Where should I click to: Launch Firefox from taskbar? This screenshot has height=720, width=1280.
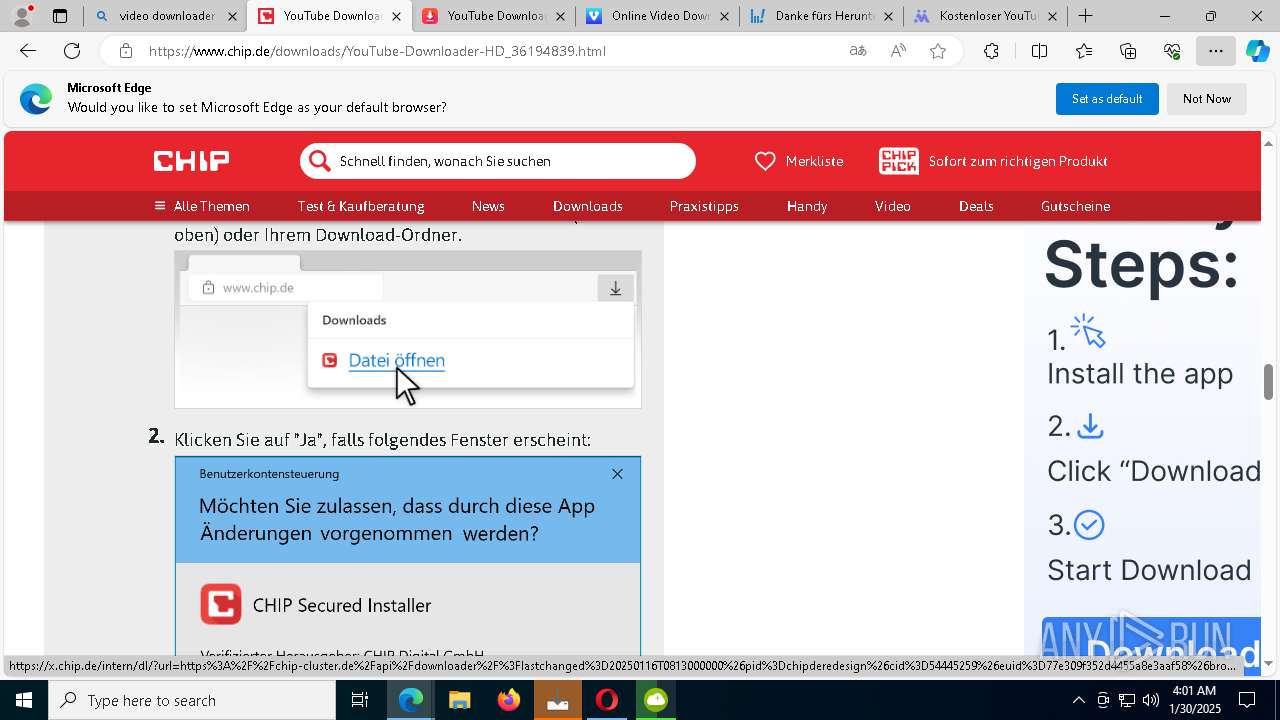(x=509, y=700)
